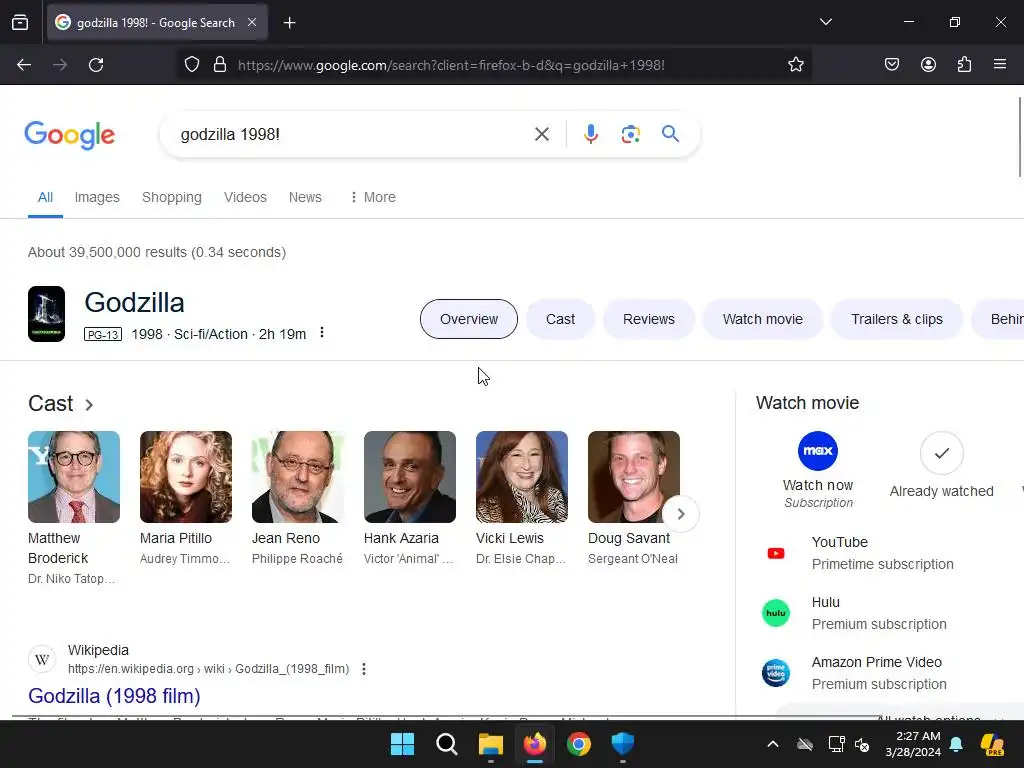Open the Firefox account icon
This screenshot has height=768, width=1024.
point(928,65)
